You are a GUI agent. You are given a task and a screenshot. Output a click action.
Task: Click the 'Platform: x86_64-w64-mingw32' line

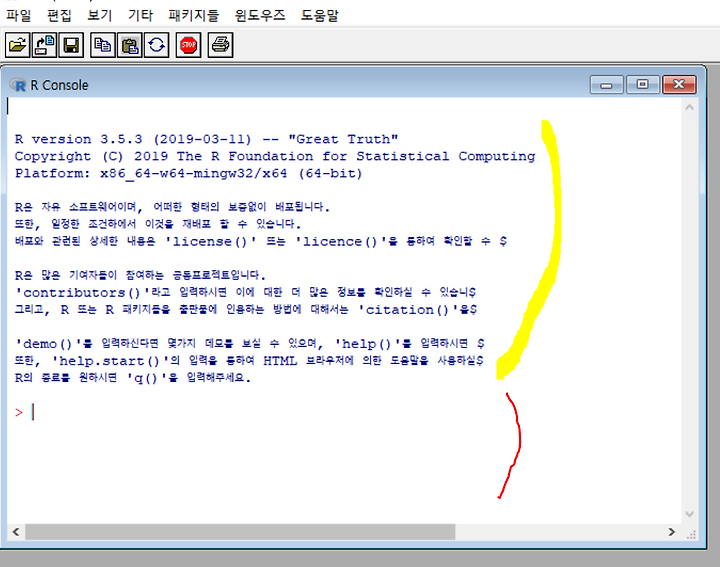[188, 174]
